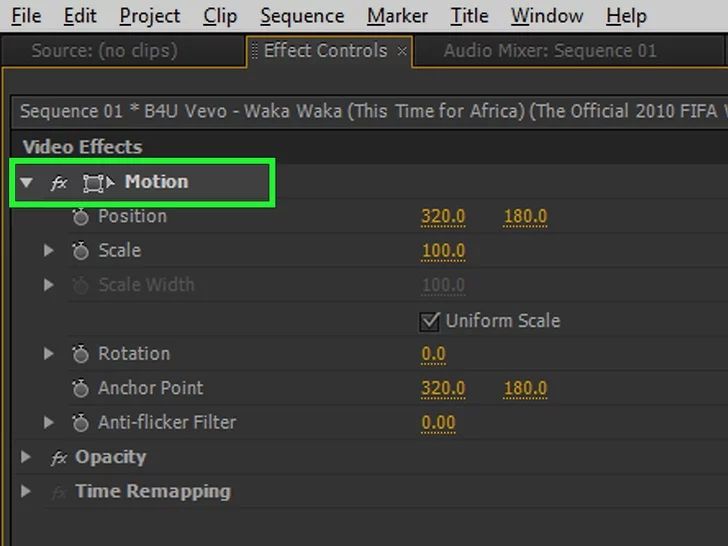728x546 pixels.
Task: Click the Sequence 01 clip name header
Action: 370,111
